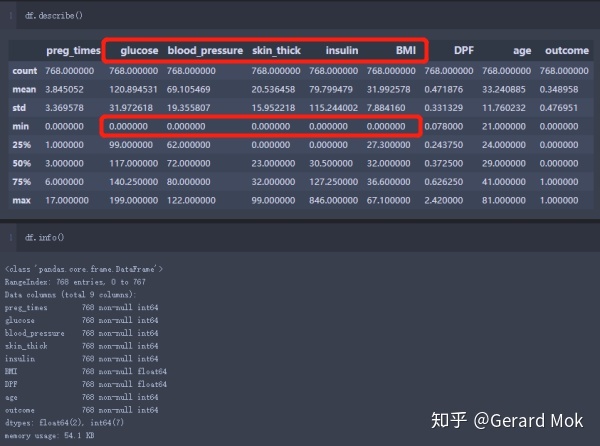600x446 pixels.
Task: Click the mean row label
Action: 24,90
